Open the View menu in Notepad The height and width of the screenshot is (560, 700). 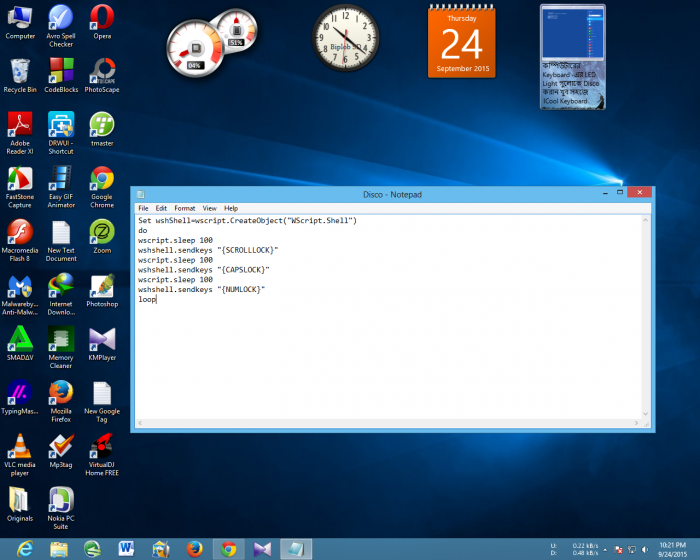[x=209, y=208]
